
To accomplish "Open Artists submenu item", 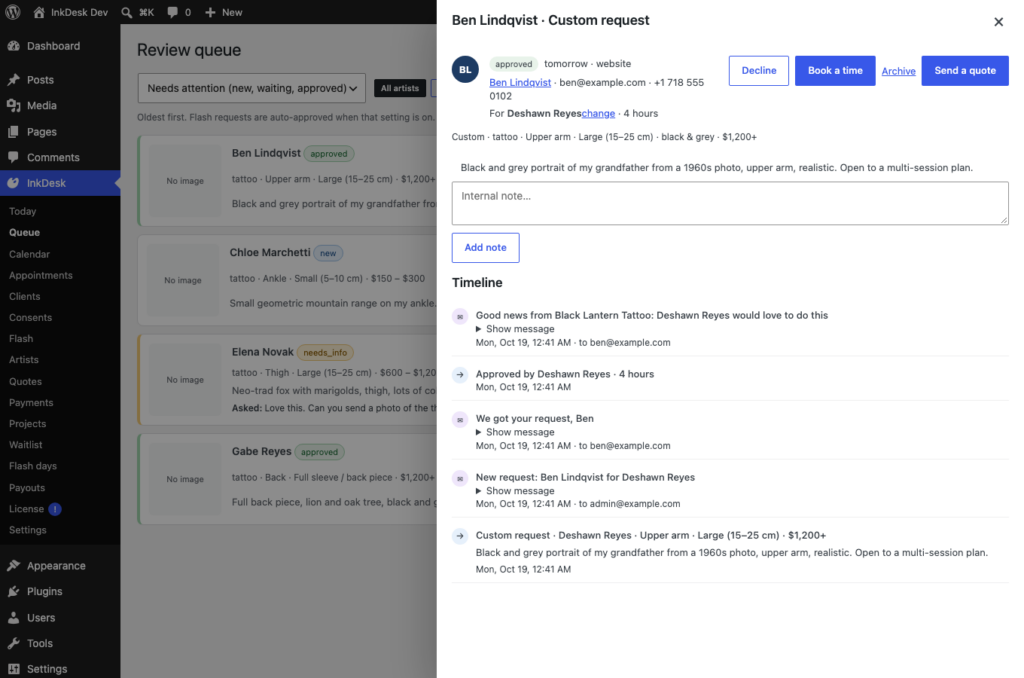I will click(x=24, y=360).
